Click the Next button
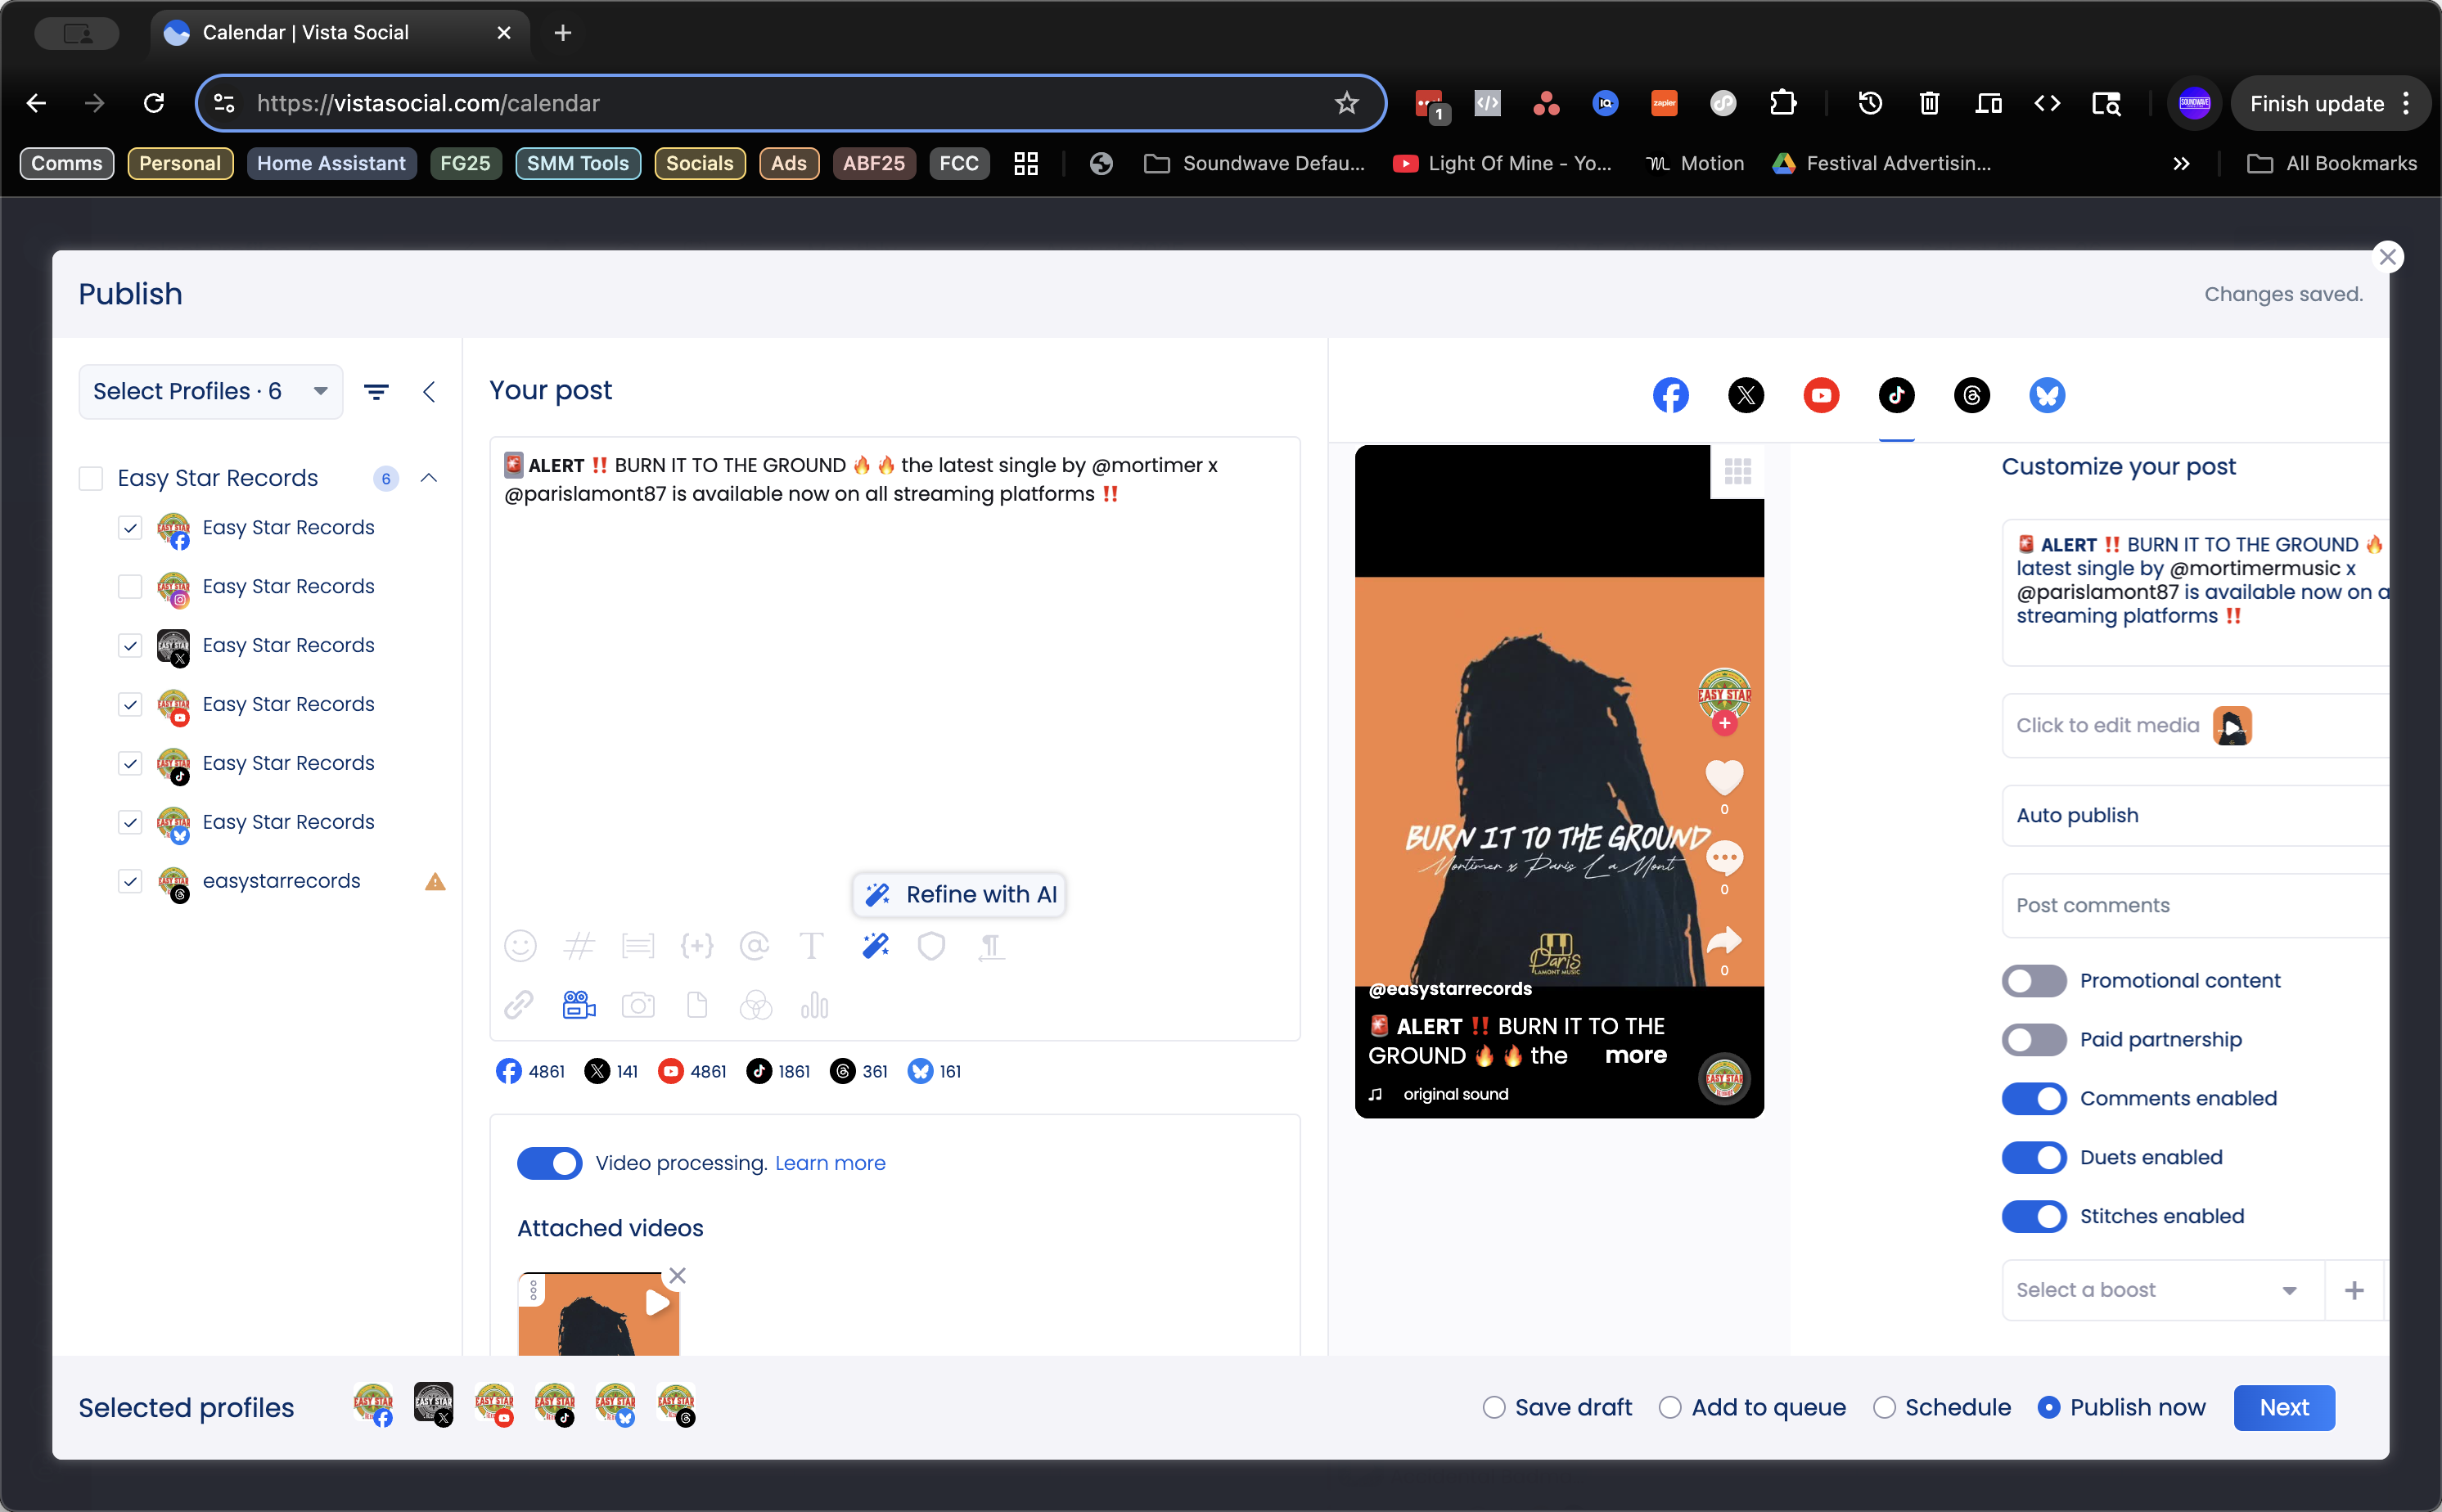The width and height of the screenshot is (2442, 1512). [x=2283, y=1408]
